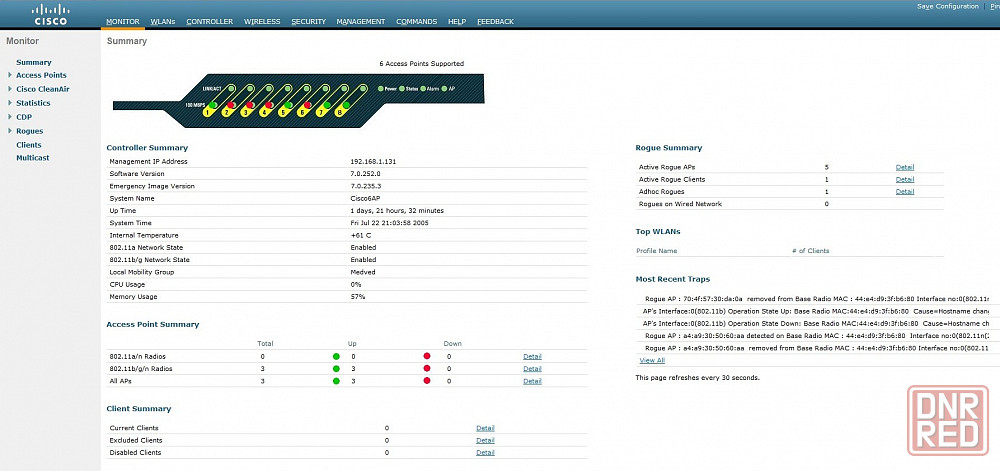Click green Up dot in All APs row
Image resolution: width=1000 pixels, height=471 pixels.
(x=336, y=380)
